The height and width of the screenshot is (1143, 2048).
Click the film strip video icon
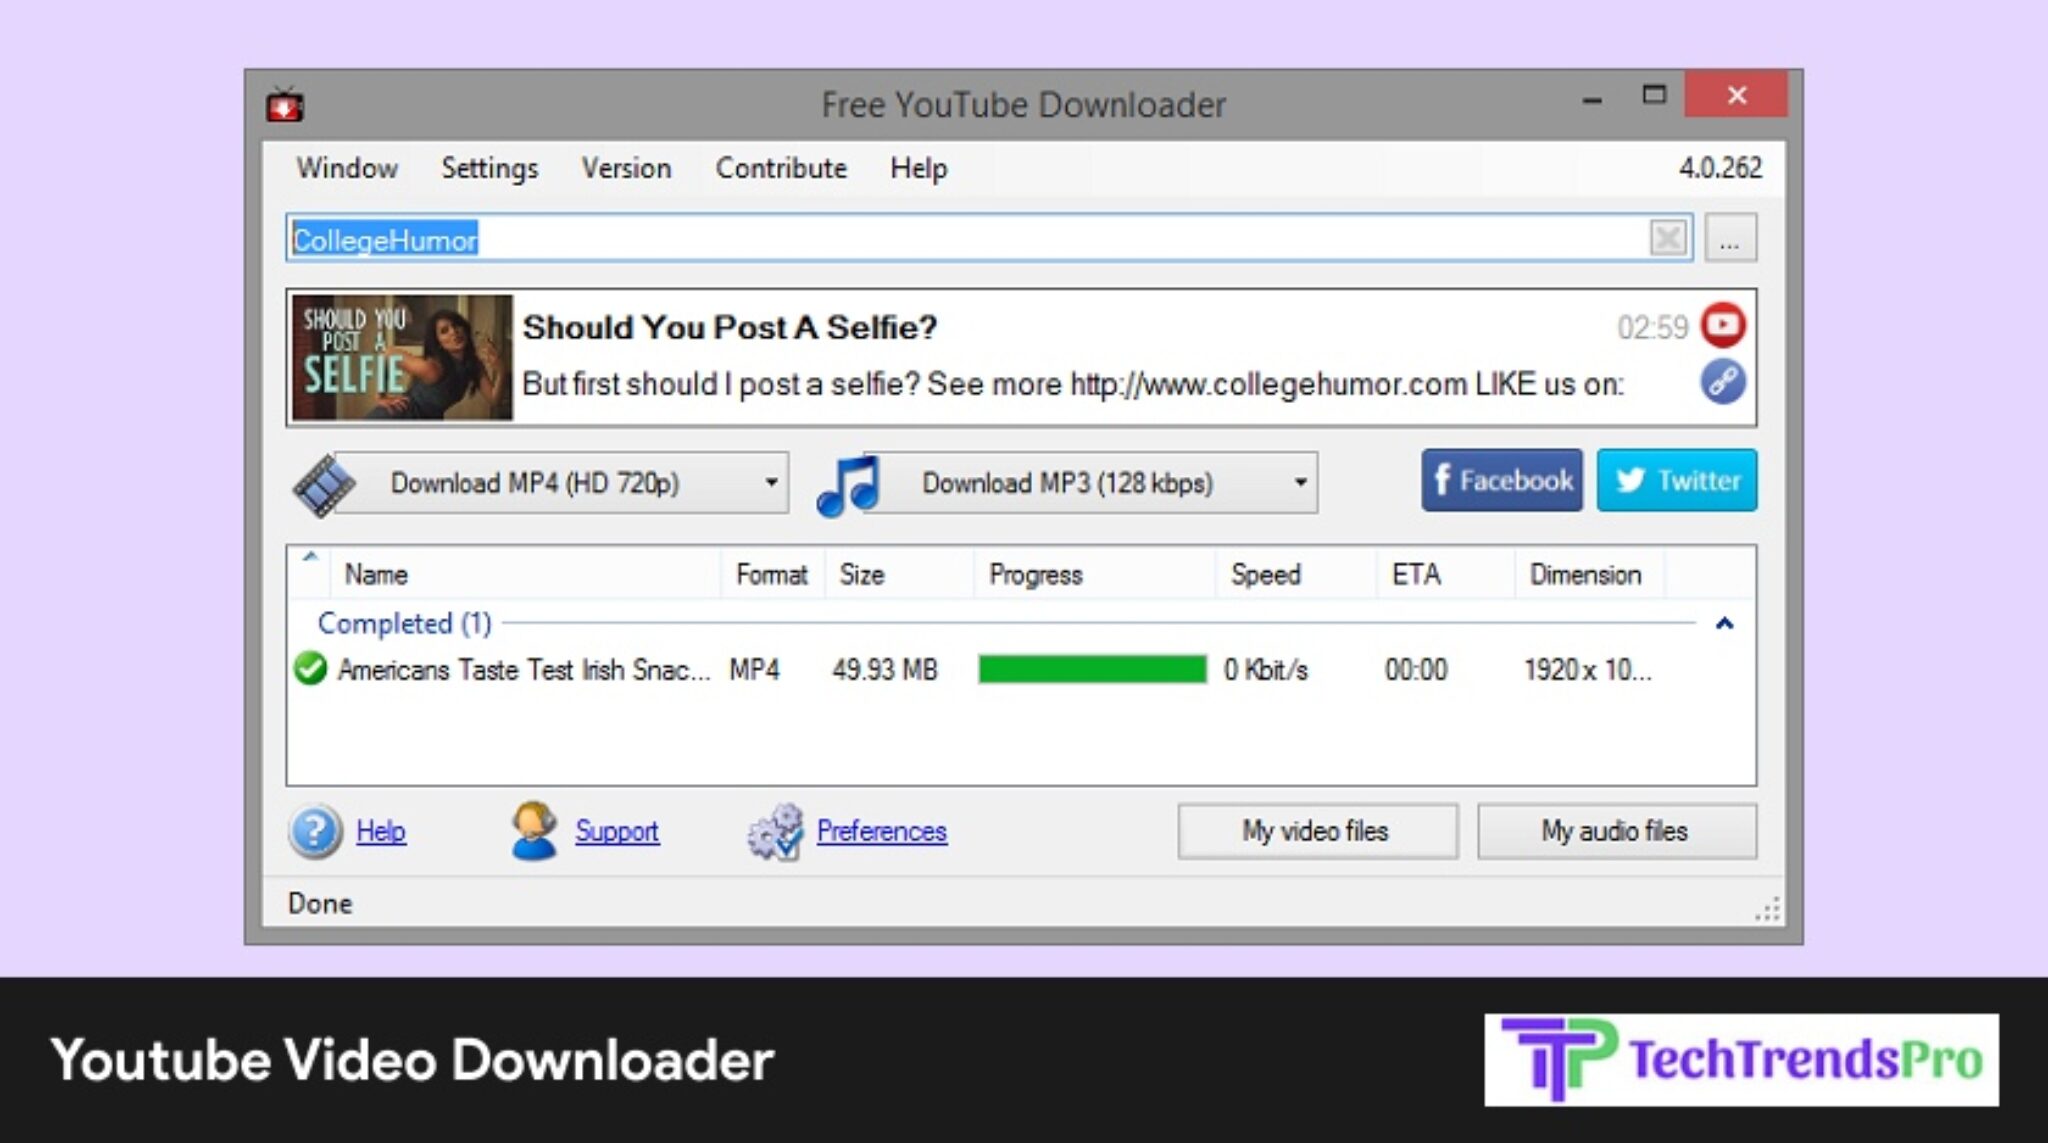pos(323,485)
